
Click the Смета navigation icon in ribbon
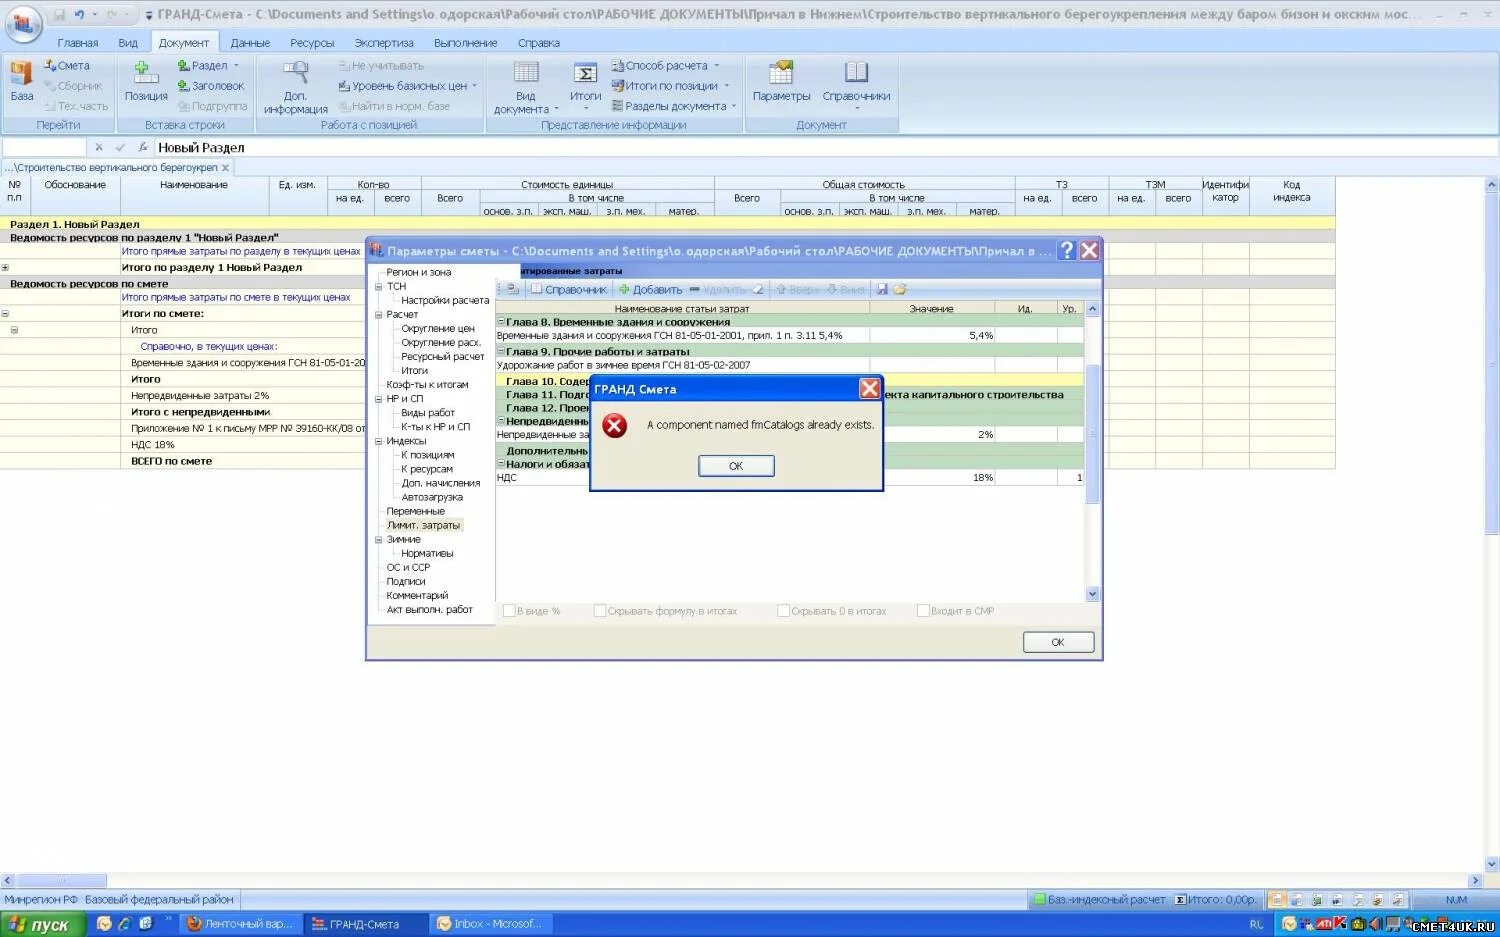point(66,66)
